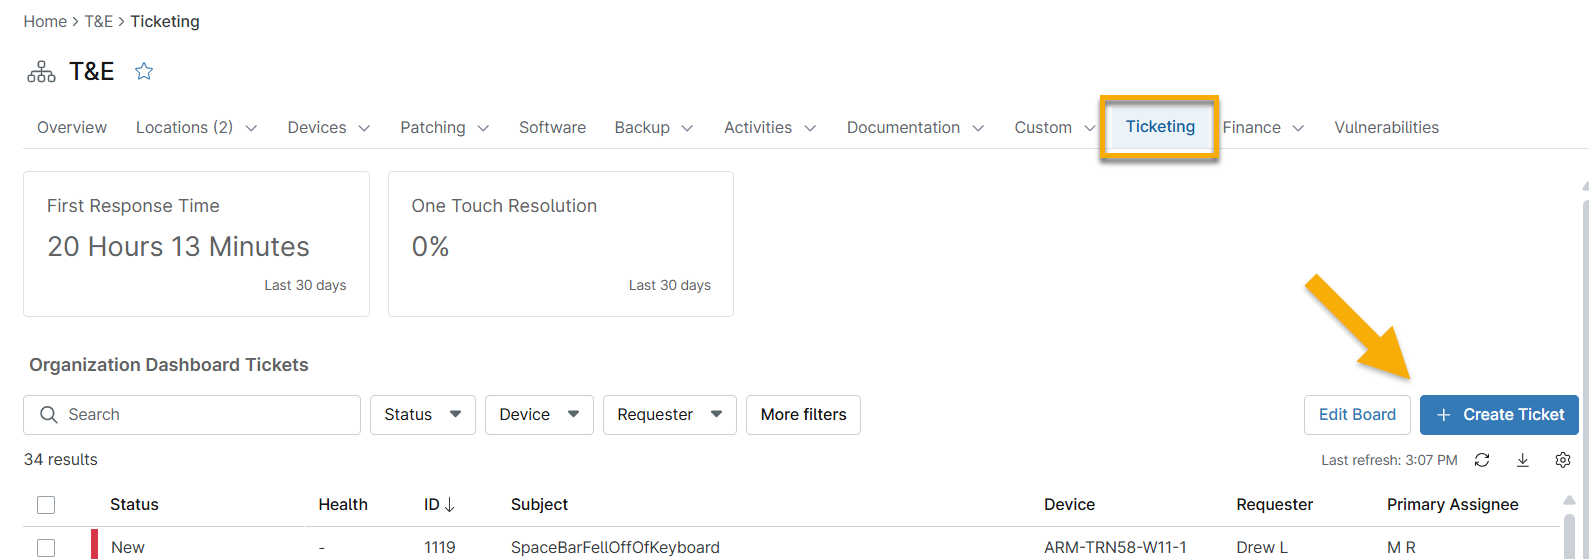
Task: Click the ID column sort arrow
Action: coord(450,505)
